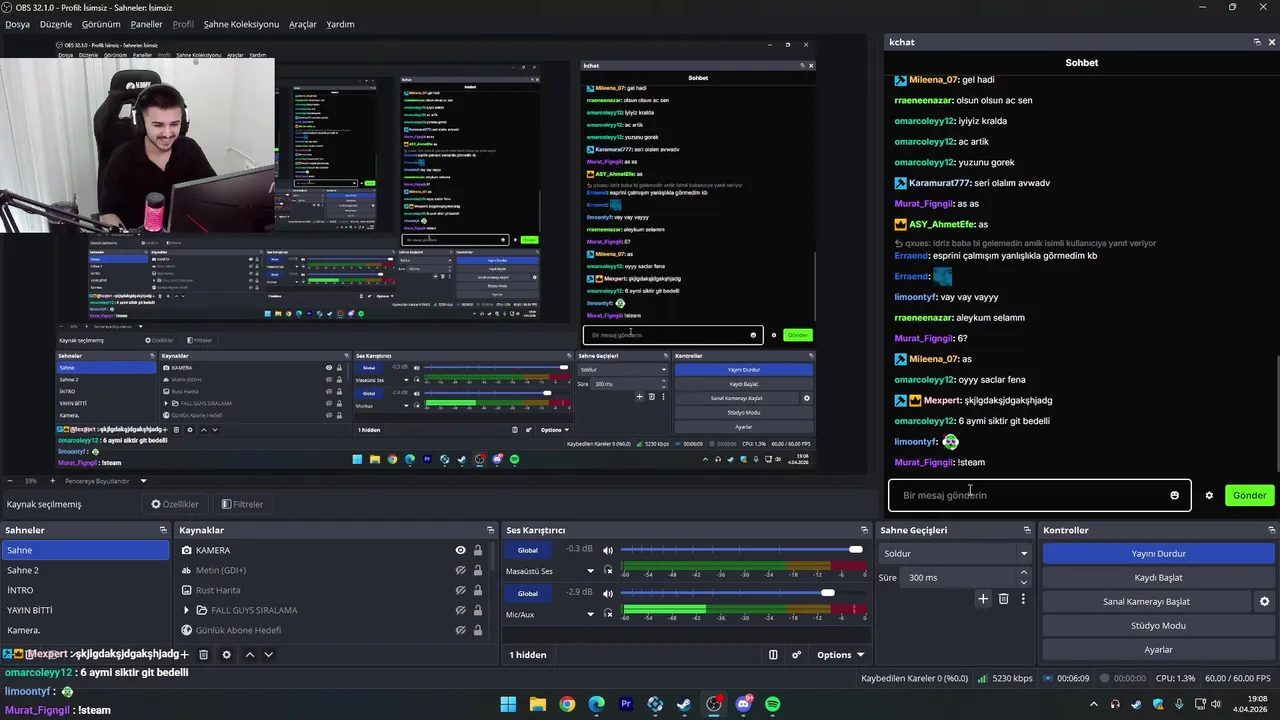Toggle monitoring headphone on Mic/Aux
The height and width of the screenshot is (720, 1280).
tap(607, 614)
